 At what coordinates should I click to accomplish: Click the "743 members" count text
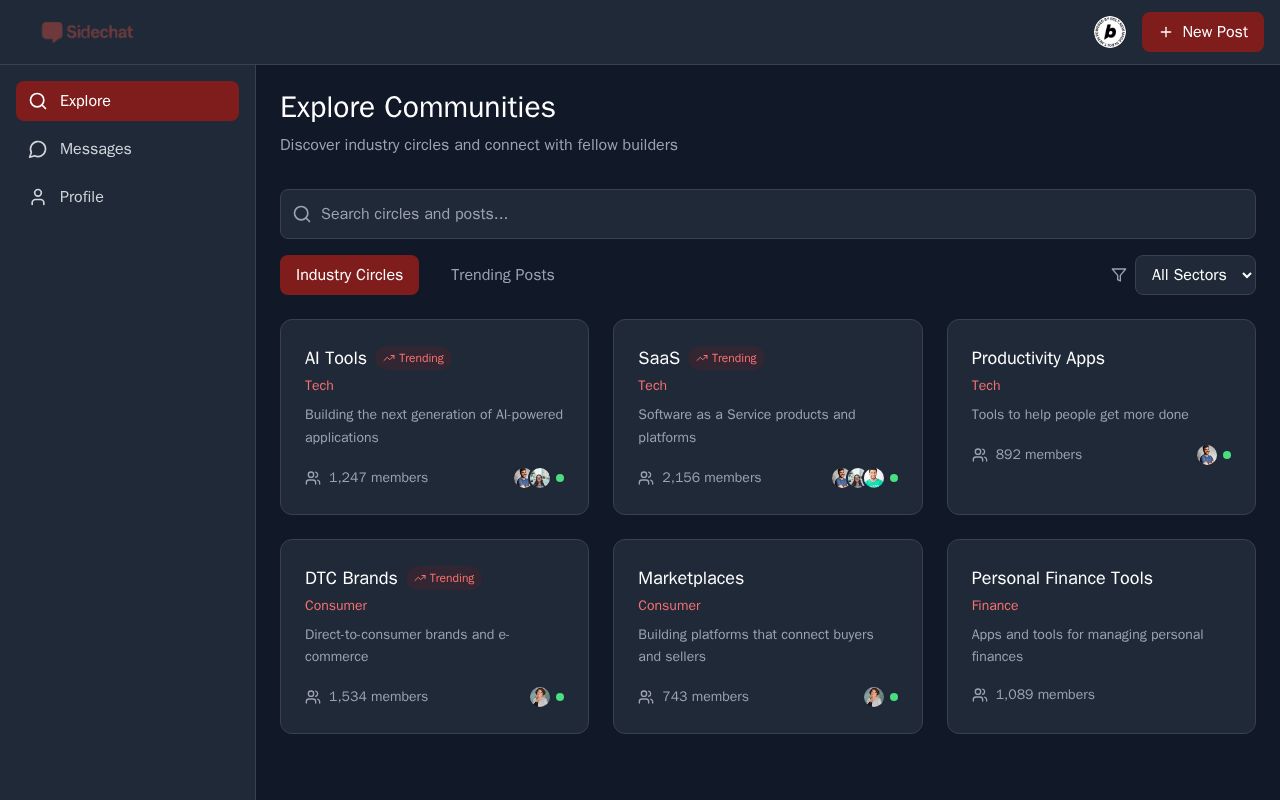point(705,697)
